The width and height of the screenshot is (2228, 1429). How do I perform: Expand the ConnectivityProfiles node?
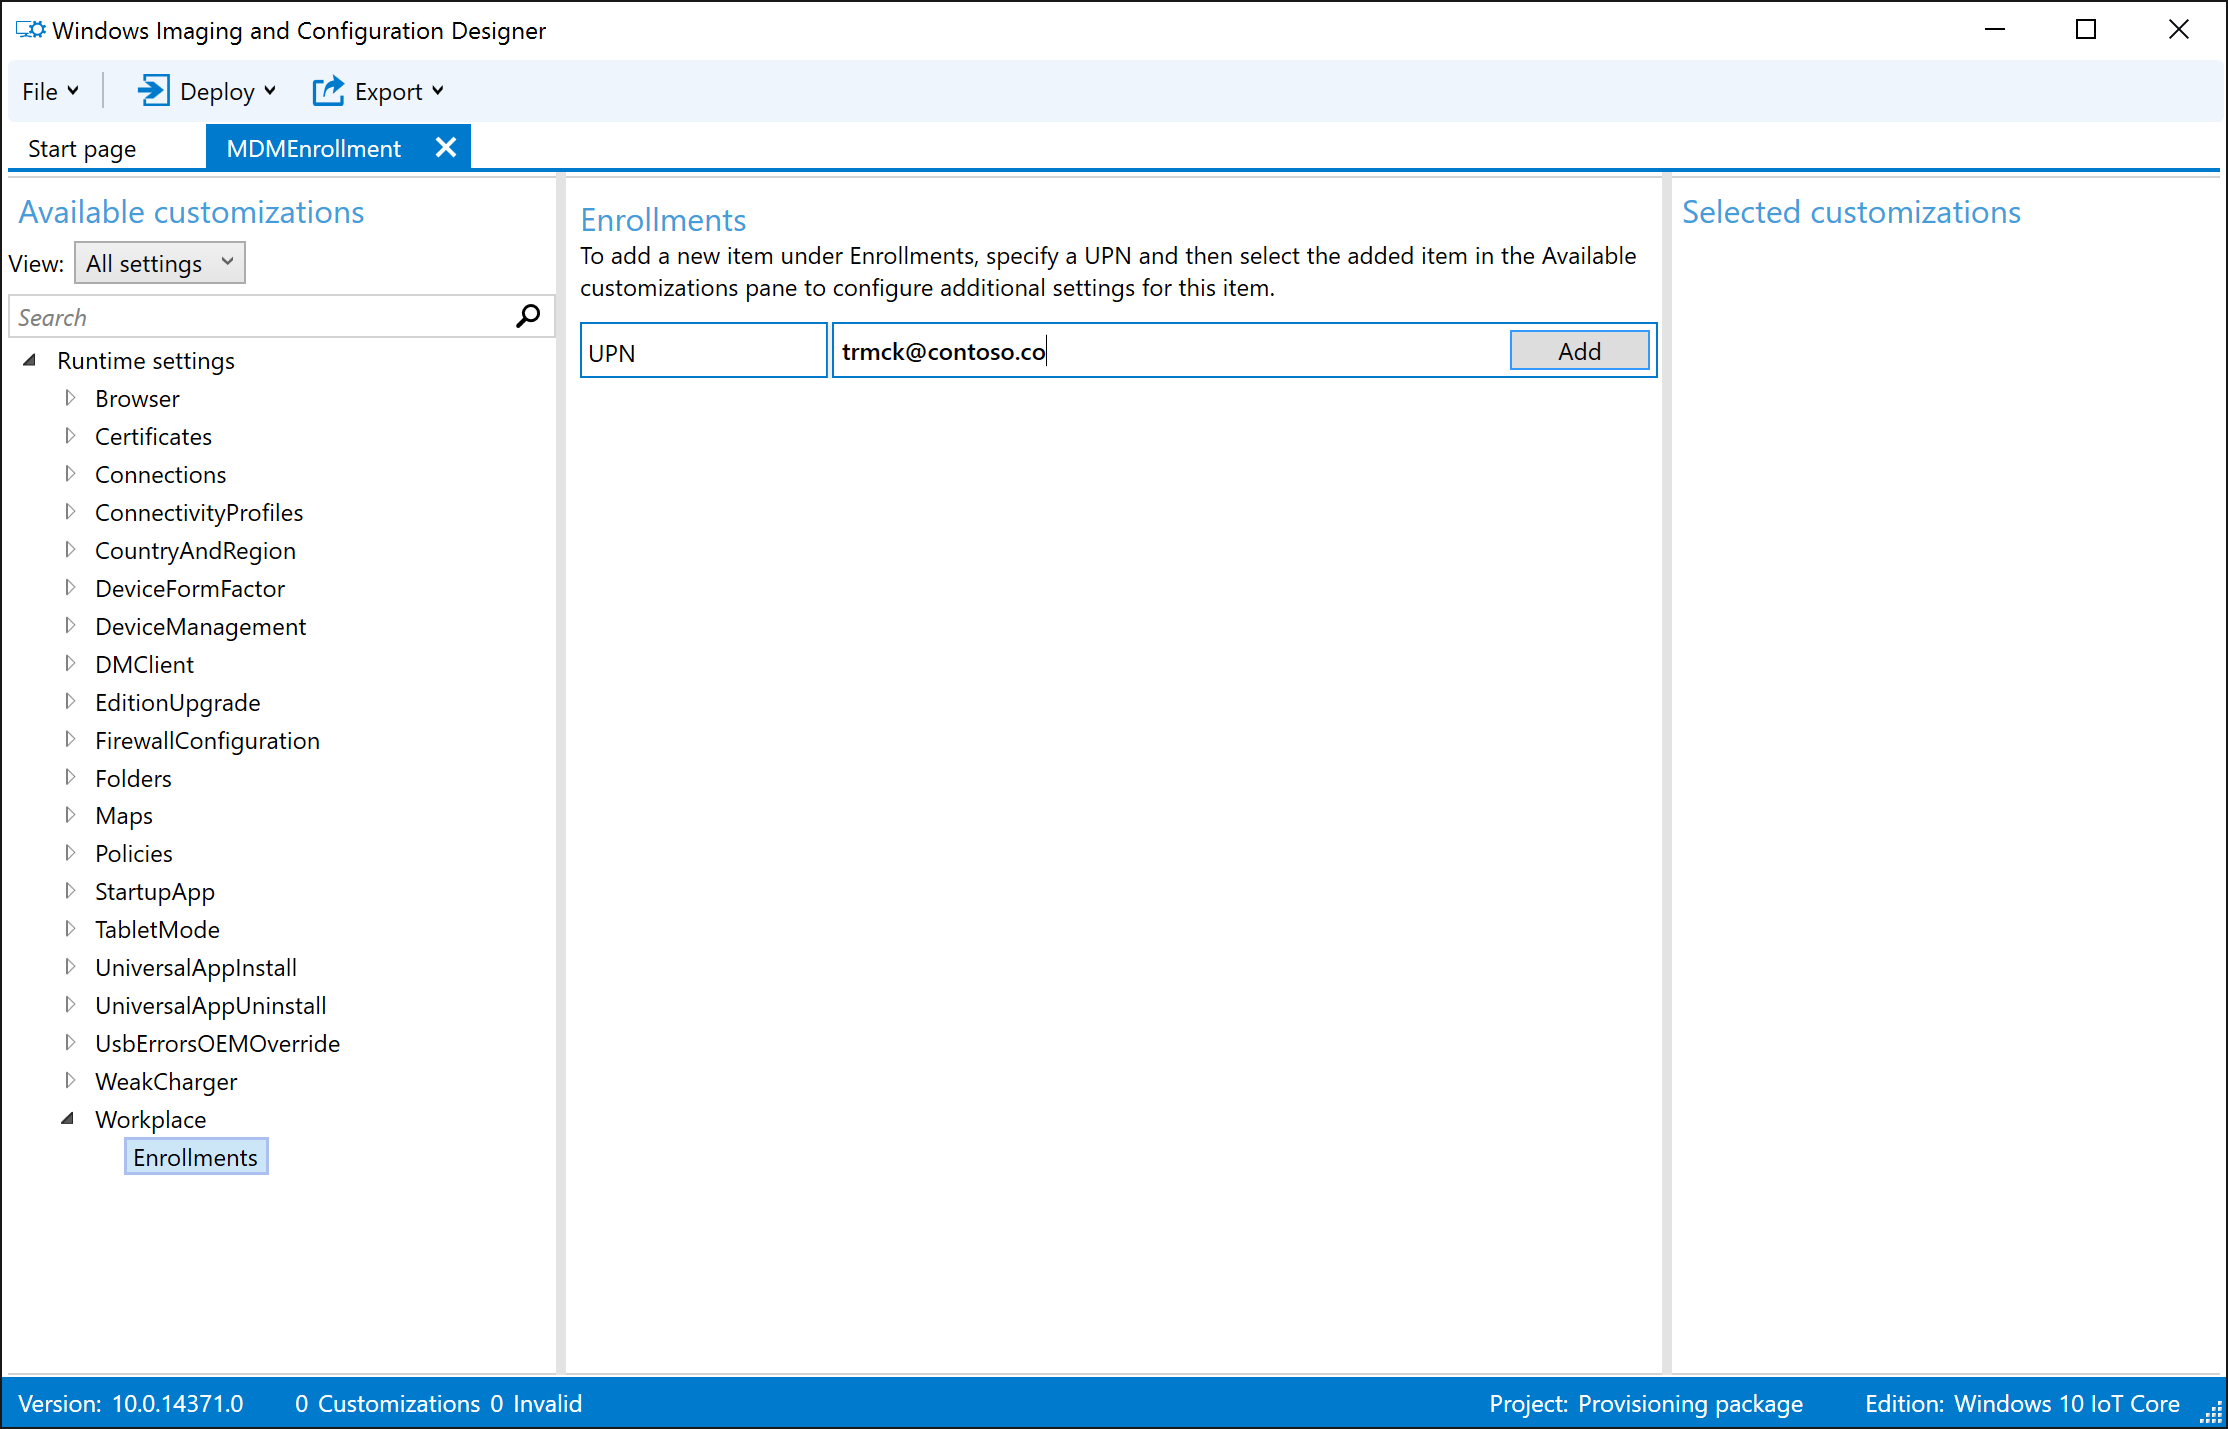click(x=70, y=512)
